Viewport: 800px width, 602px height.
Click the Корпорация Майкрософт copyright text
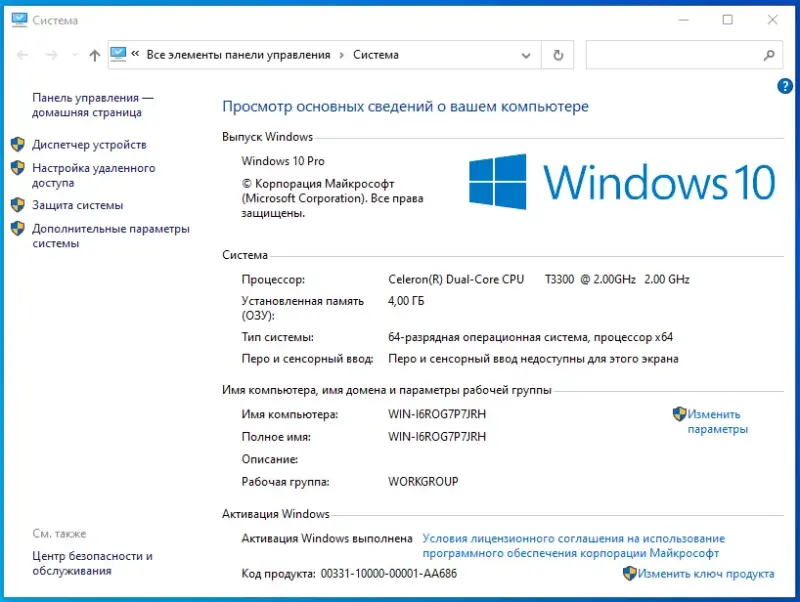(x=332, y=198)
